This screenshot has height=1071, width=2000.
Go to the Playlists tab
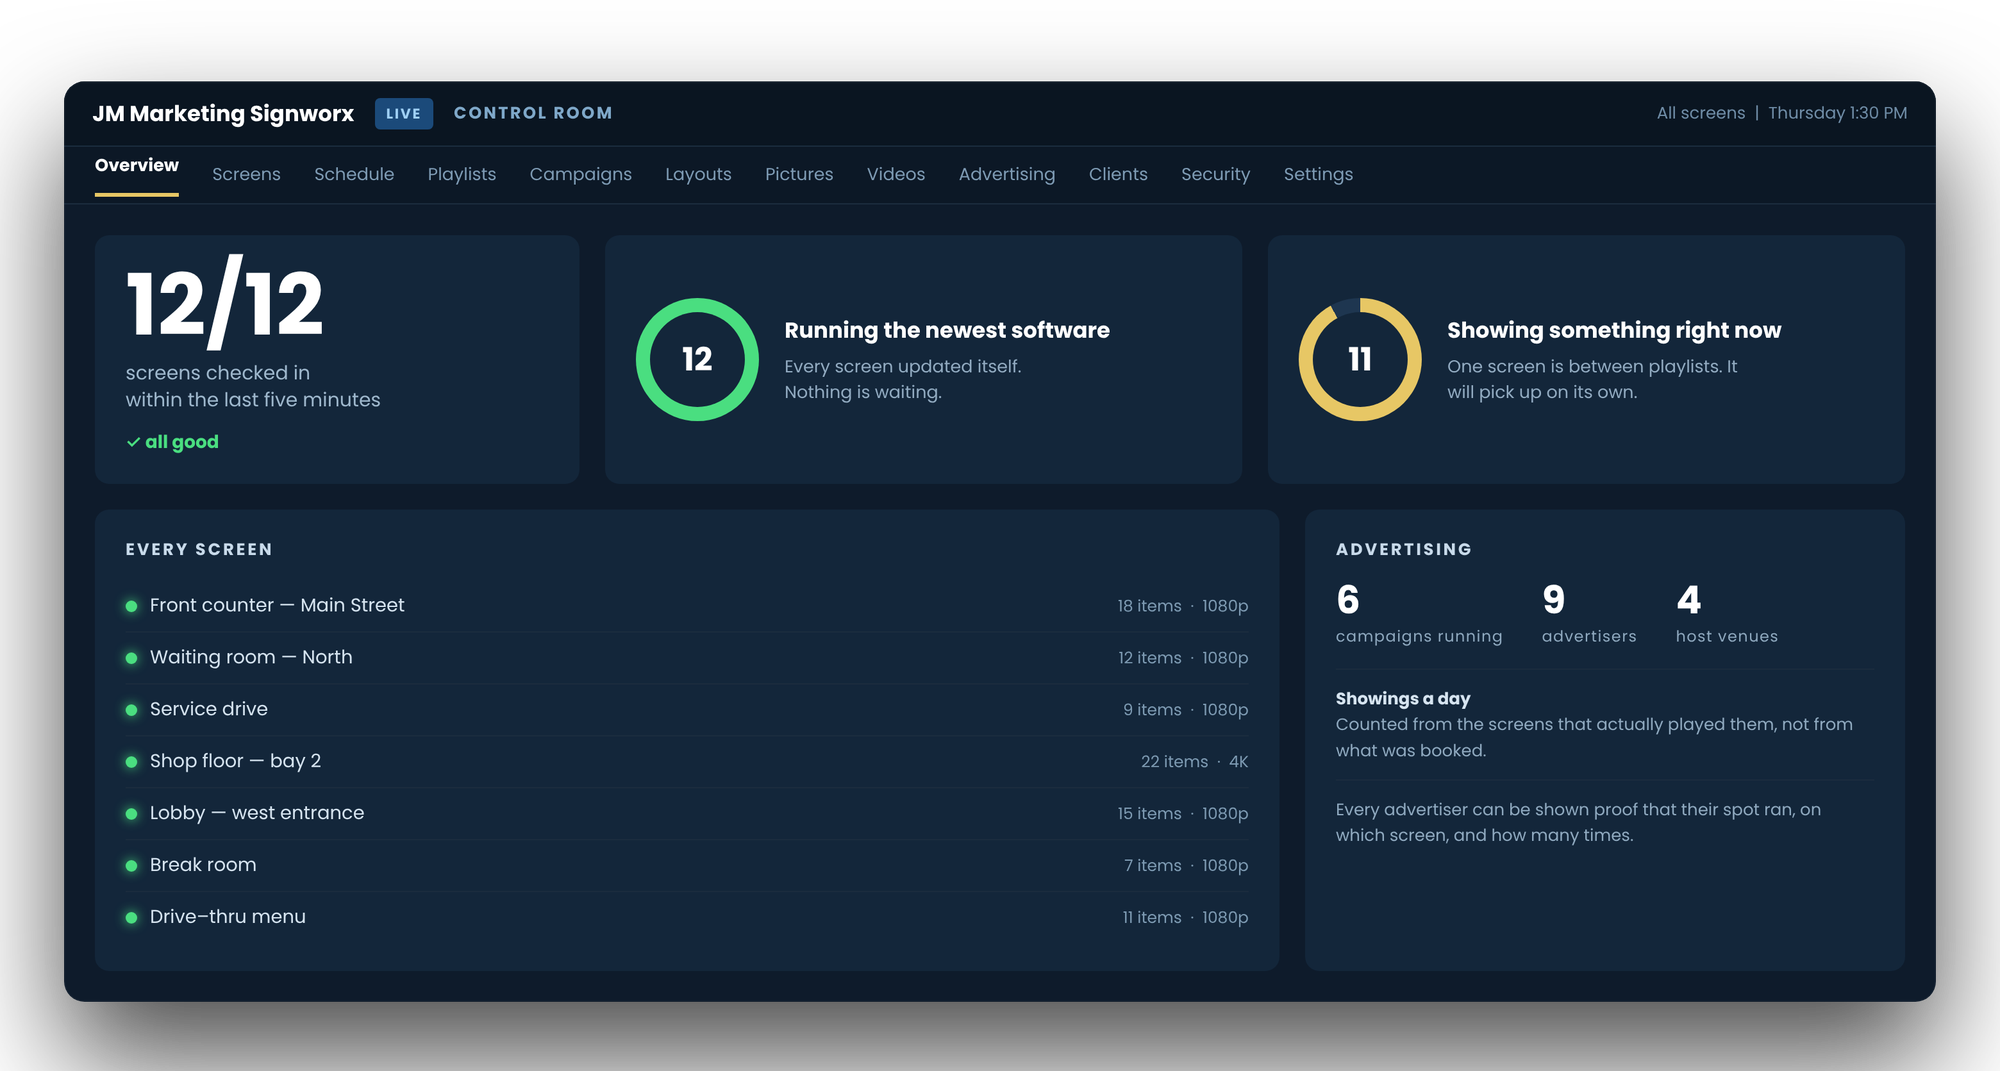coord(462,174)
